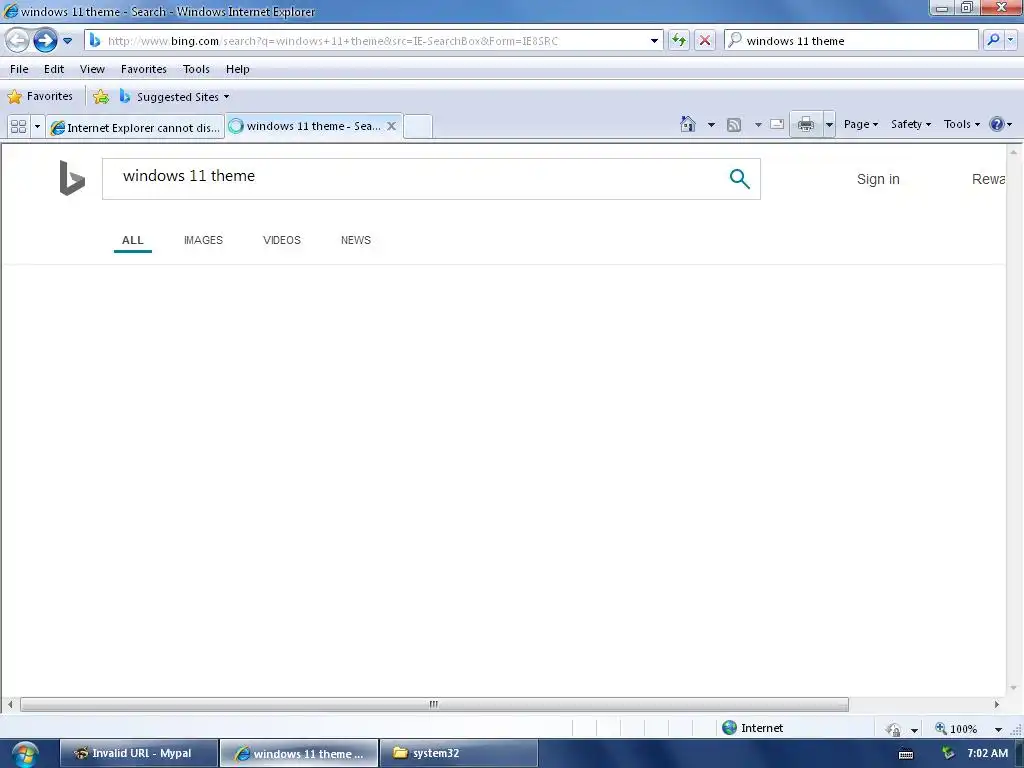
Task: Click the Favorites star button
Action: (40, 97)
